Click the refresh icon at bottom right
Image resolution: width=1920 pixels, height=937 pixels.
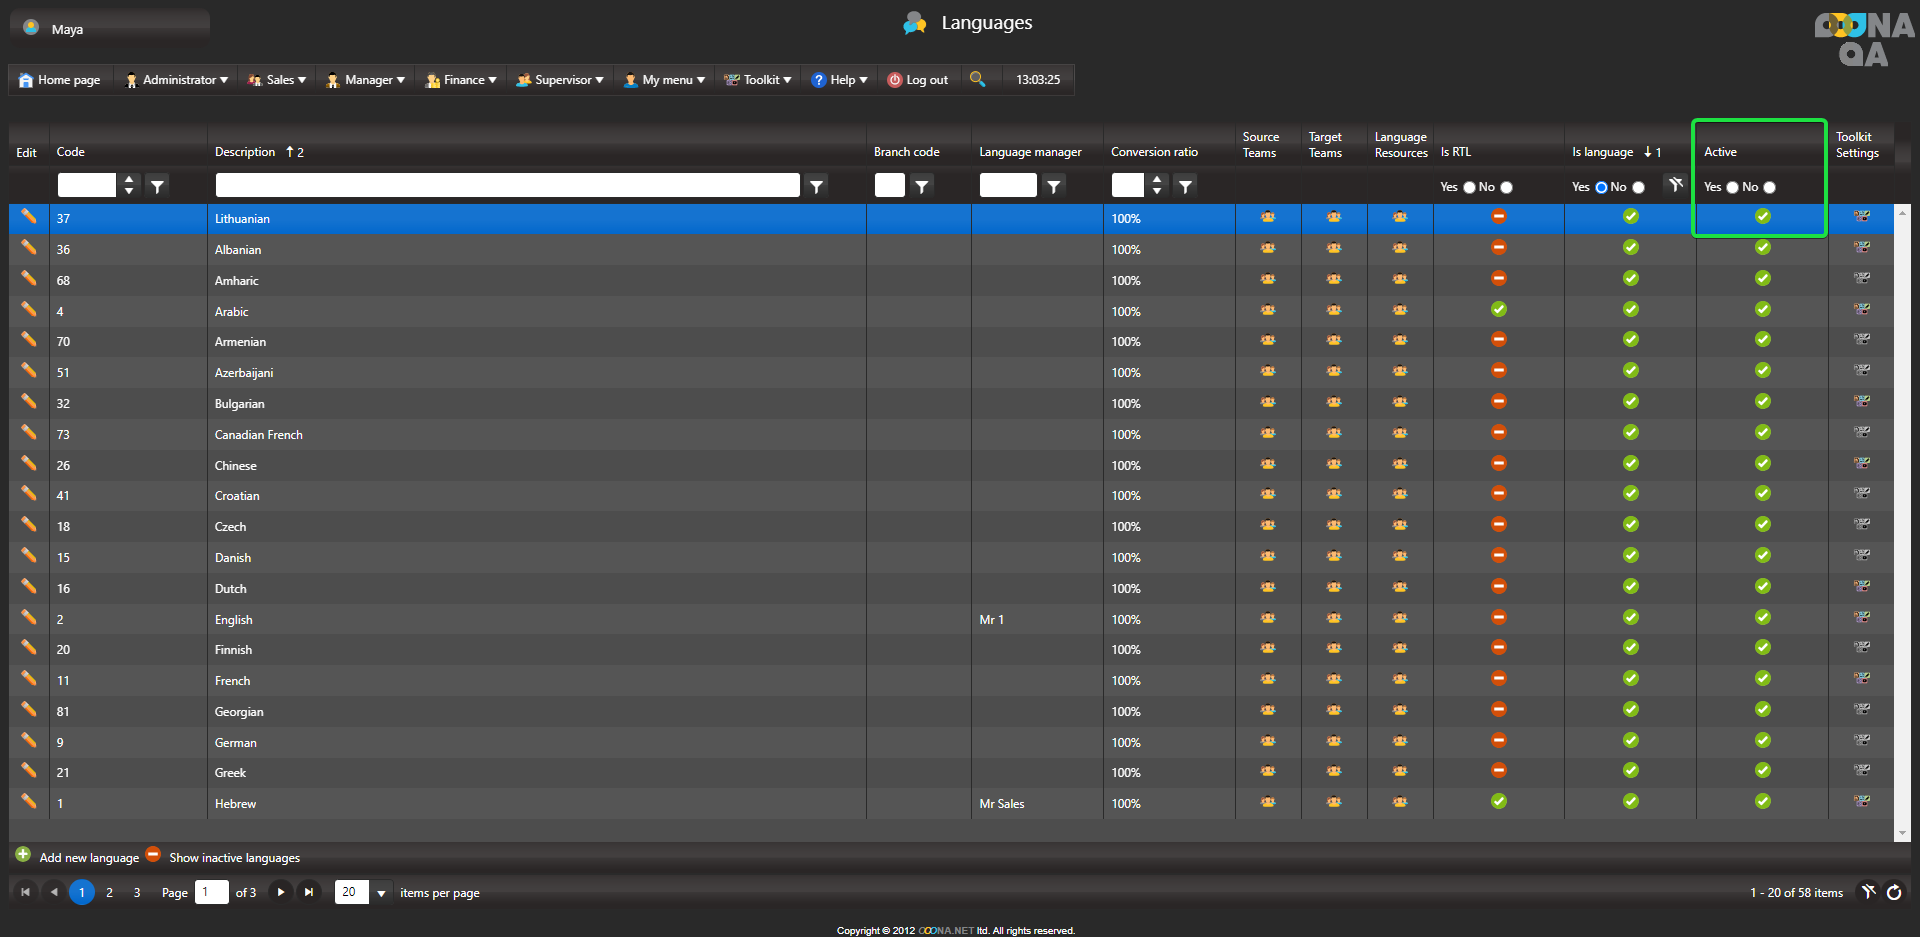[1894, 892]
